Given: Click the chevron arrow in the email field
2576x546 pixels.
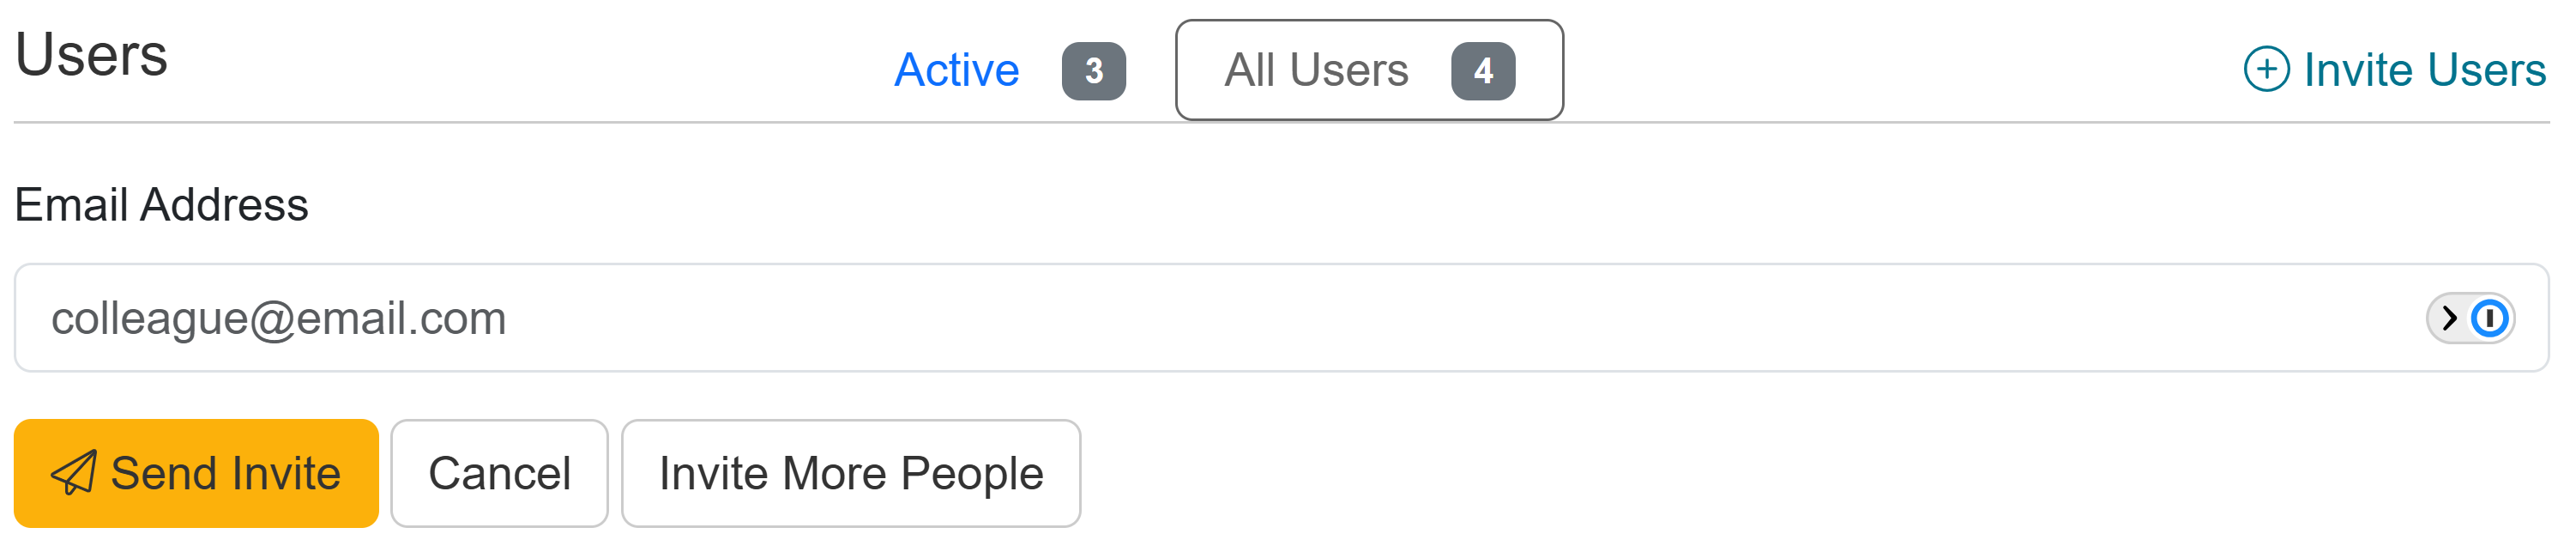Looking at the screenshot, I should (x=2449, y=319).
